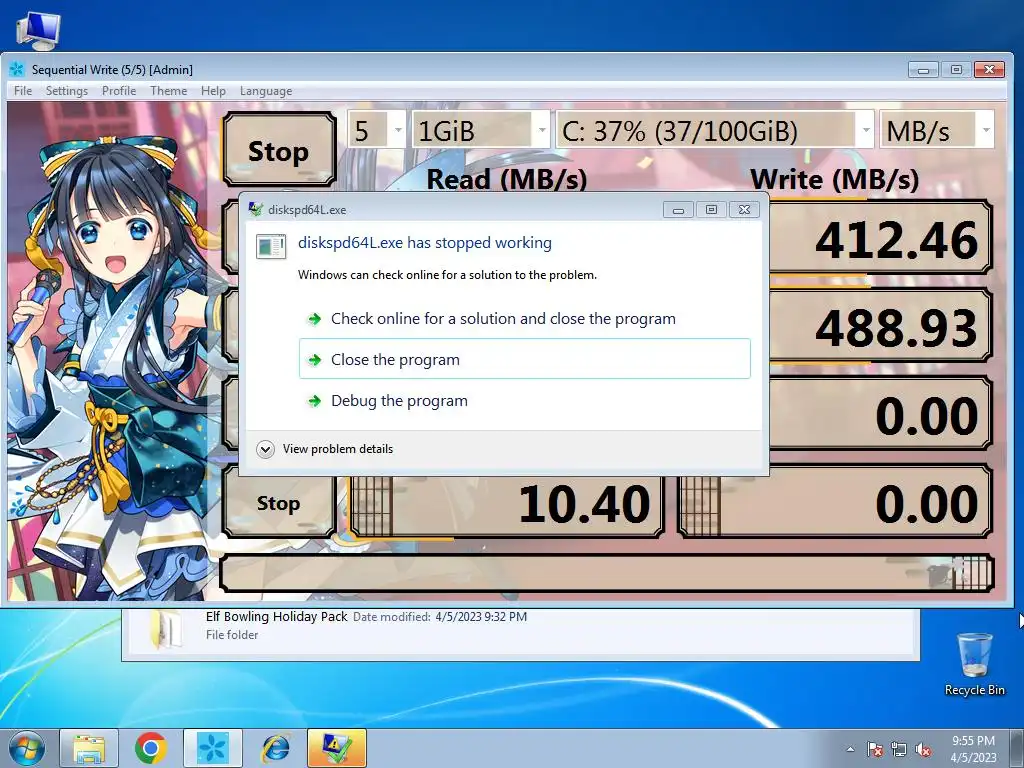Choose Debug the program option
The height and width of the screenshot is (768, 1024).
pyautogui.click(x=524, y=400)
